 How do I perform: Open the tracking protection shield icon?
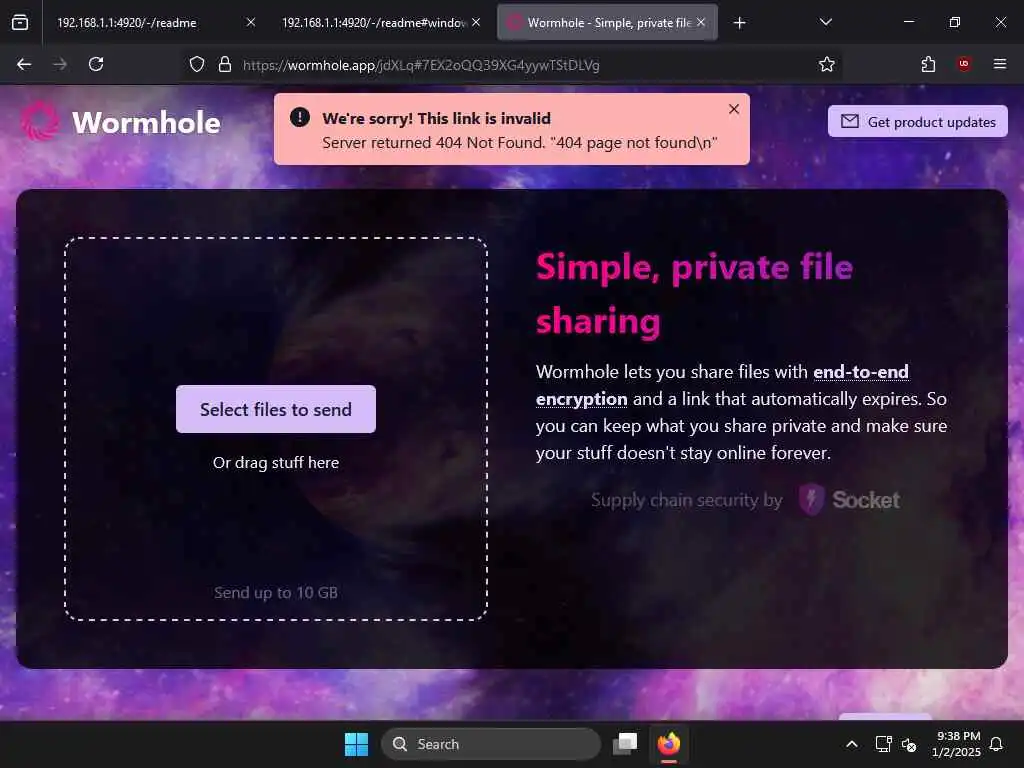point(197,64)
